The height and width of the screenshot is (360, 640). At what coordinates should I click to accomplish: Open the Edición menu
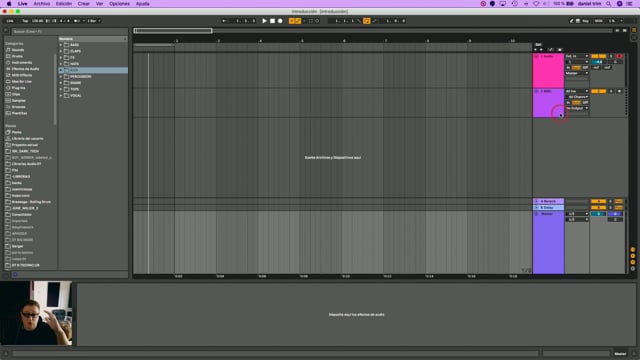[x=64, y=4]
